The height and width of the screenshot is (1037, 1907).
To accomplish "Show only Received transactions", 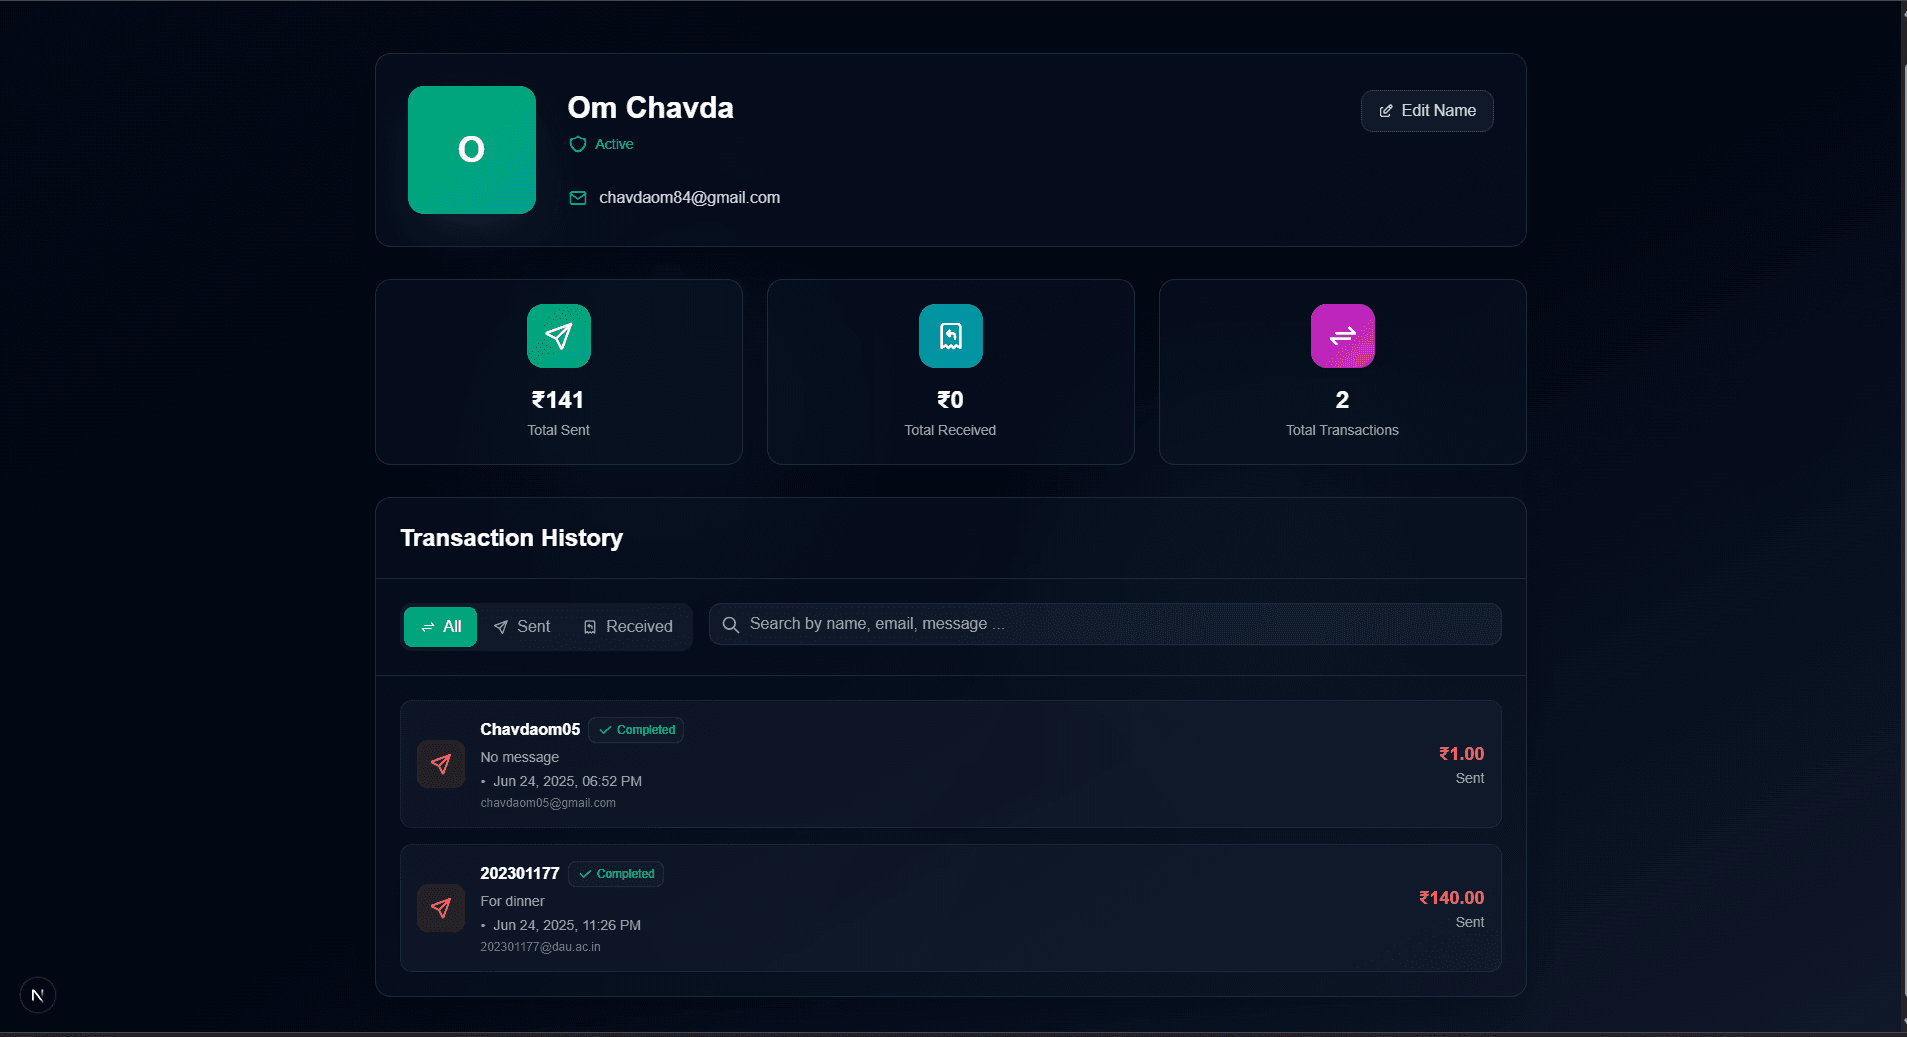I will pyautogui.click(x=628, y=627).
